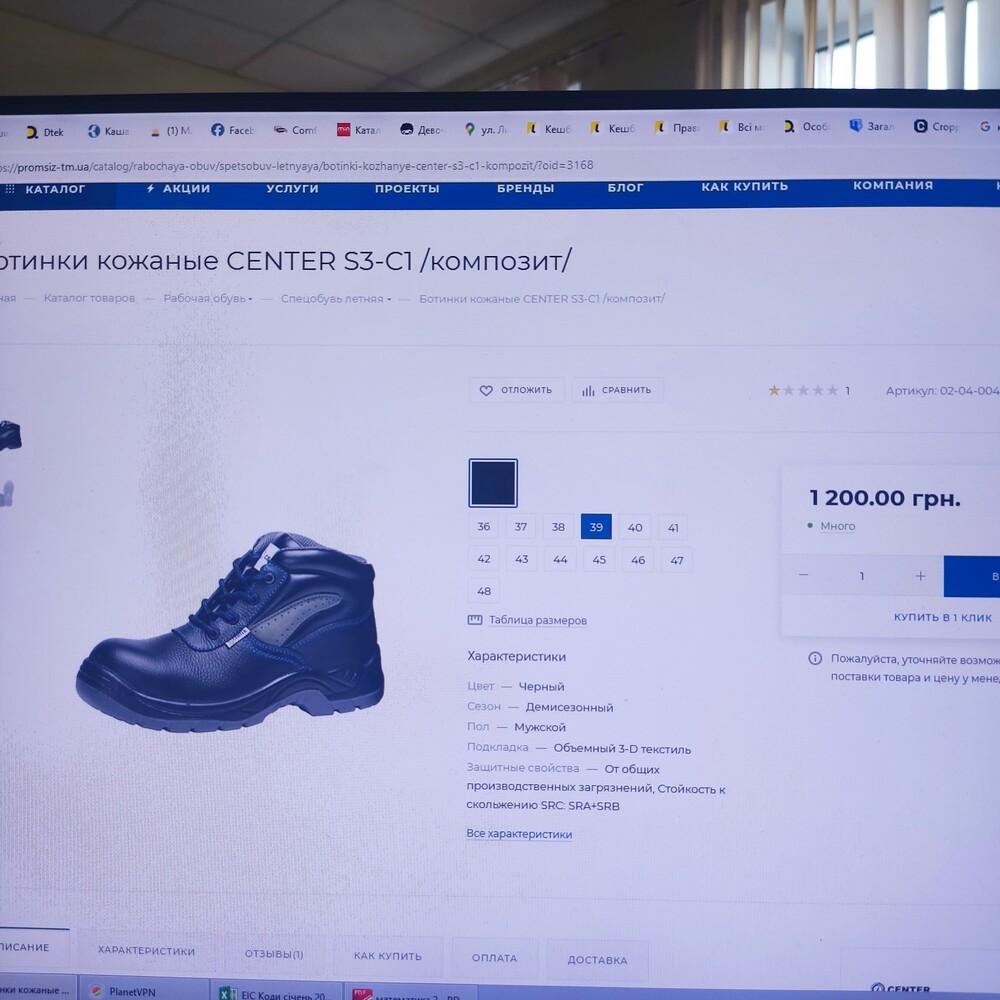Choose size 45 option
Viewport: 1000px width, 1000px height.
tap(599, 560)
